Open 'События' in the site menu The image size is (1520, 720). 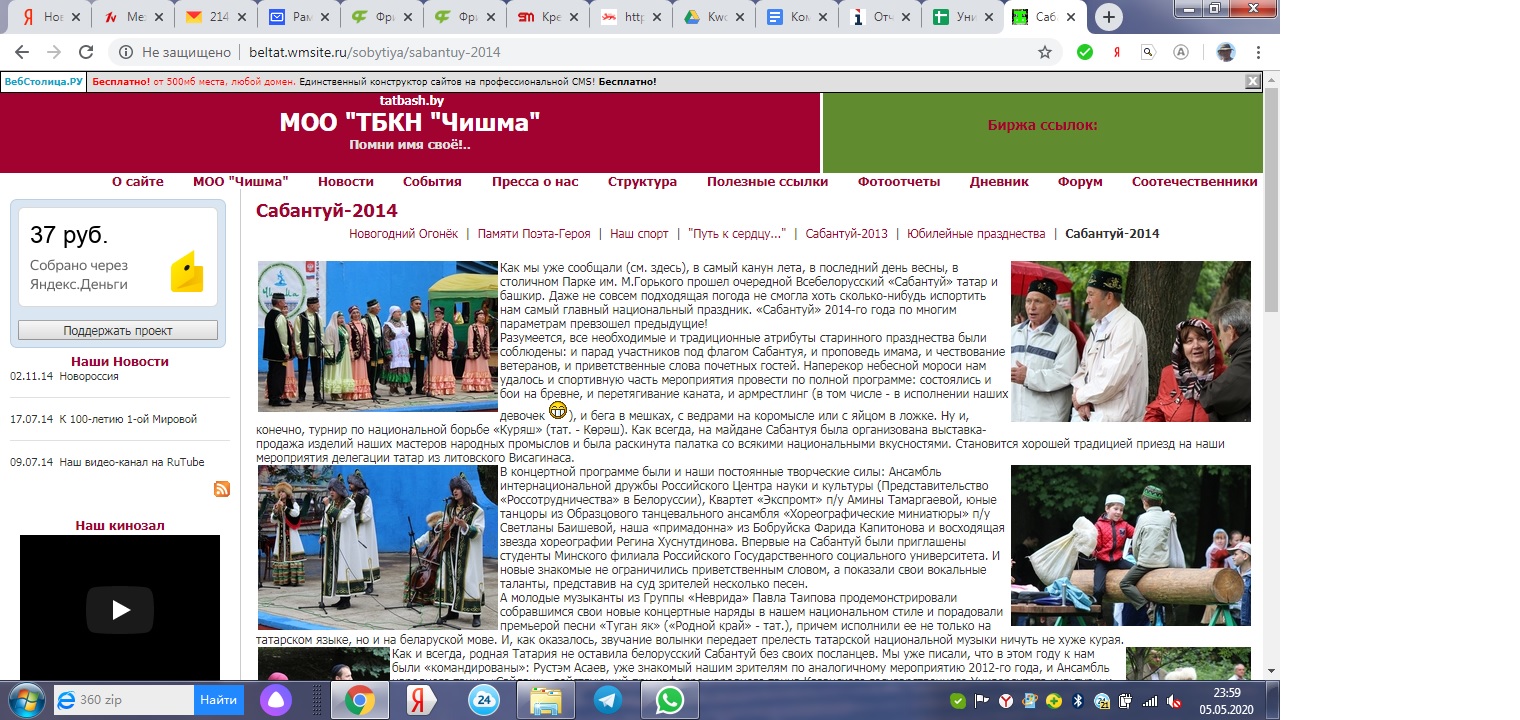(432, 182)
